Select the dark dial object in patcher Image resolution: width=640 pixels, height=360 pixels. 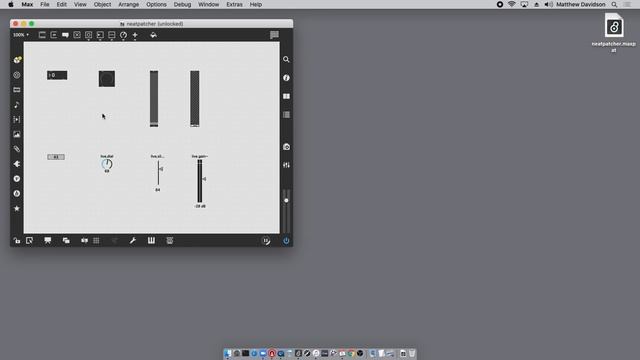107,79
